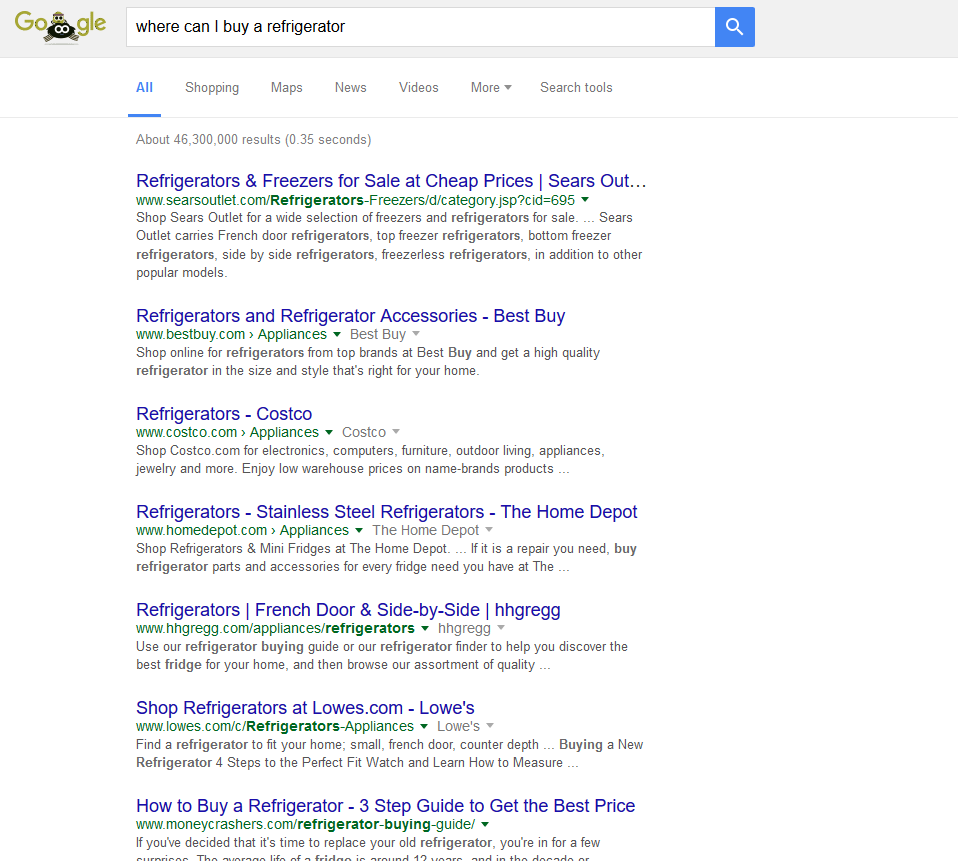Expand green arrow next to hhgregg.com URL
This screenshot has width=958, height=861.
[x=425, y=629]
